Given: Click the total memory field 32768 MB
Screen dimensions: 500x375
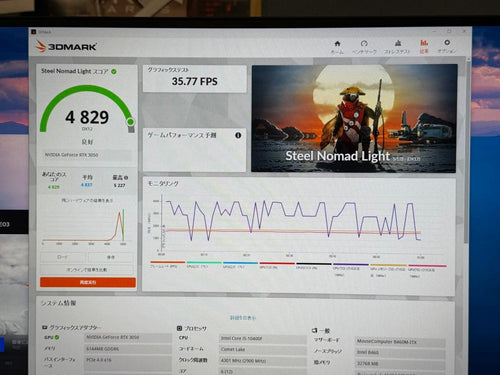Looking at the screenshot, I should point(400,363).
